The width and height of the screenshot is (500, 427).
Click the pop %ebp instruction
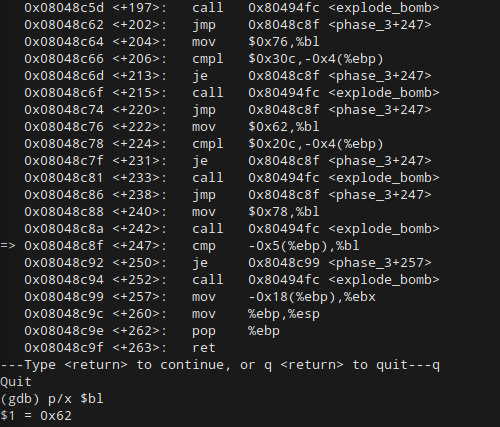click(236, 331)
